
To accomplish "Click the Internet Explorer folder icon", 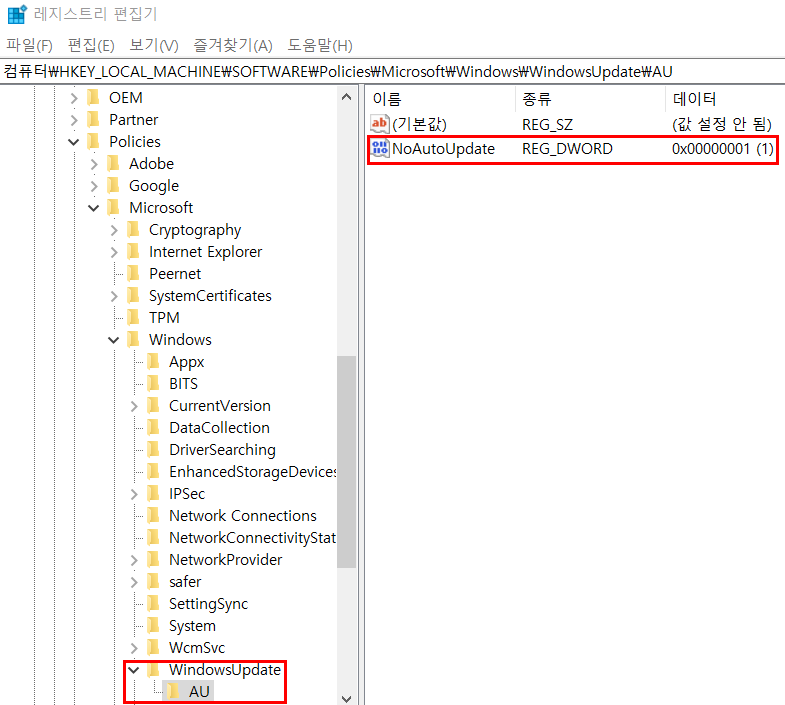I will point(134,252).
